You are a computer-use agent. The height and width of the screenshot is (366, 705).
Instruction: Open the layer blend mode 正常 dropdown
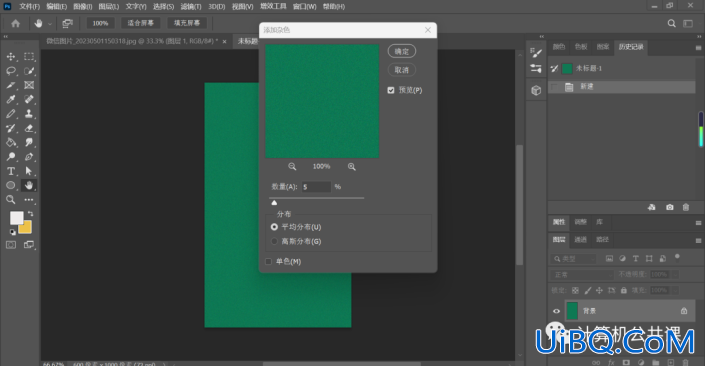[582, 274]
